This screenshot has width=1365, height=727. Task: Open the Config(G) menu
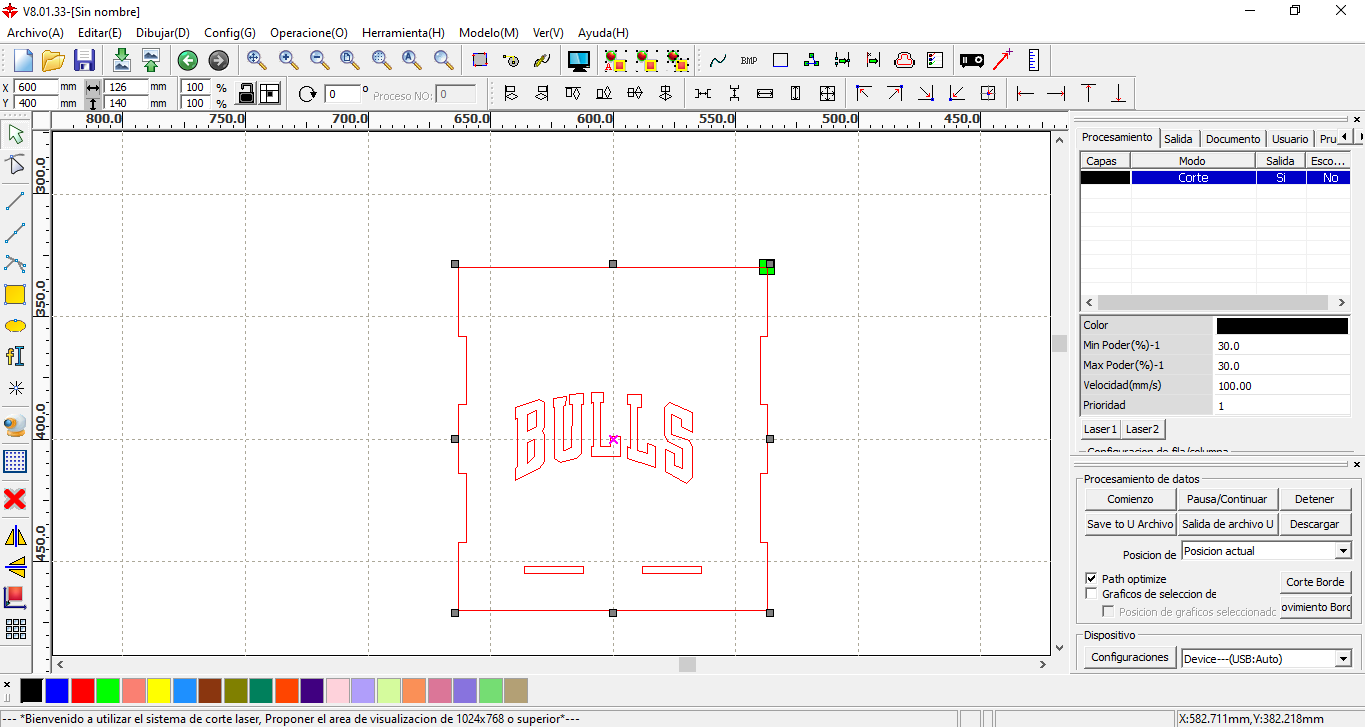point(230,33)
